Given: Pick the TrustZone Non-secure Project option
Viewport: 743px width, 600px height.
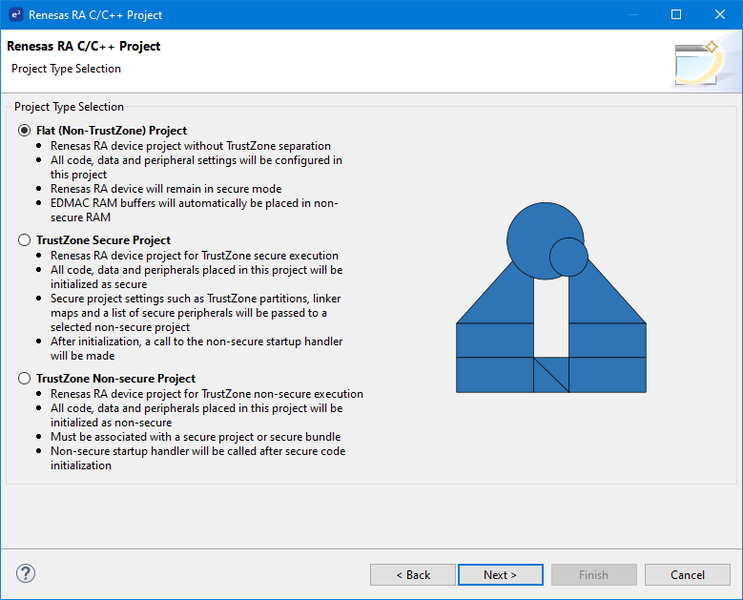Looking at the screenshot, I should click(x=25, y=379).
